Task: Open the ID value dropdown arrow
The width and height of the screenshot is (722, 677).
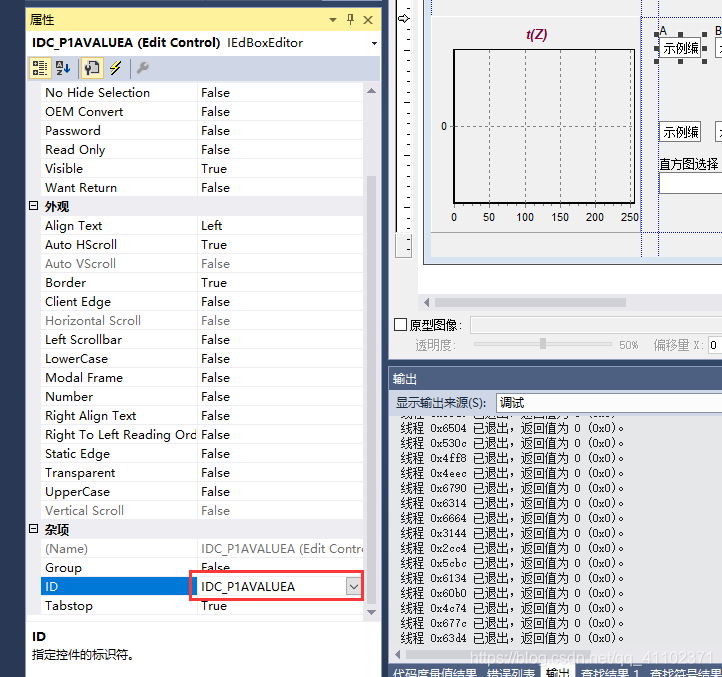Action: click(x=354, y=586)
